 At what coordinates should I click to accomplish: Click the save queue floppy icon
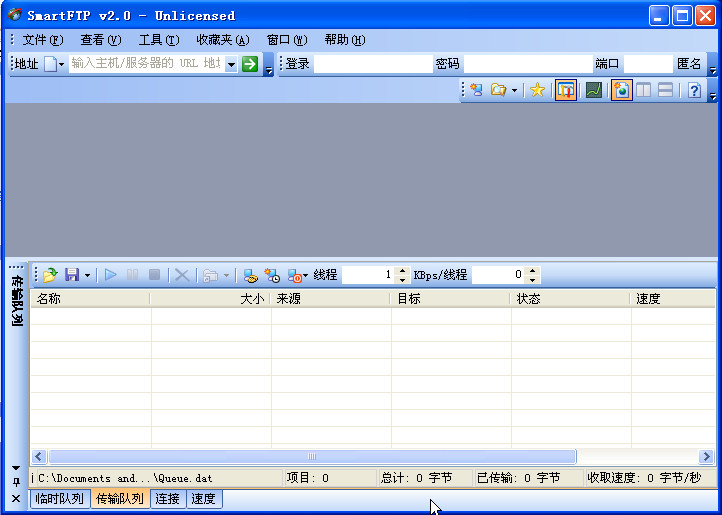tap(72, 275)
